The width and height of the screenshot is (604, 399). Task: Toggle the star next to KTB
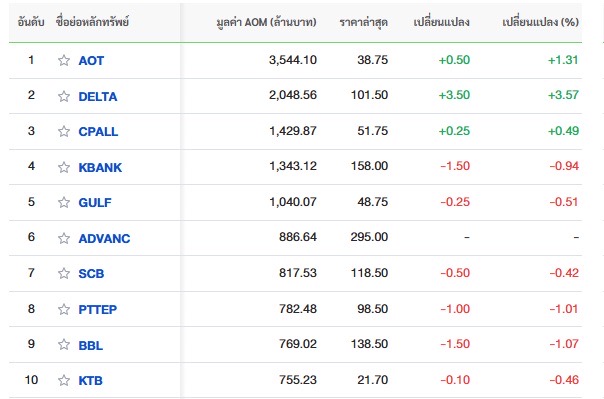click(x=64, y=381)
